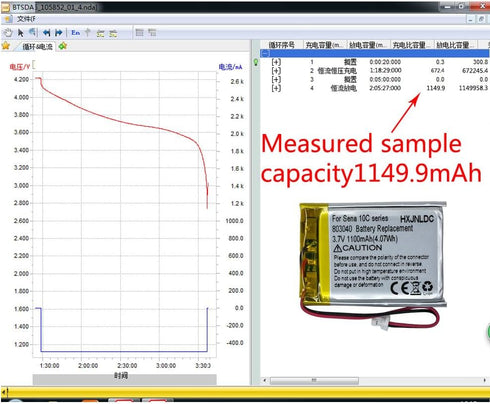The image size is (490, 404).
Task: Click the 循环序号 column header
Action: (282, 45)
